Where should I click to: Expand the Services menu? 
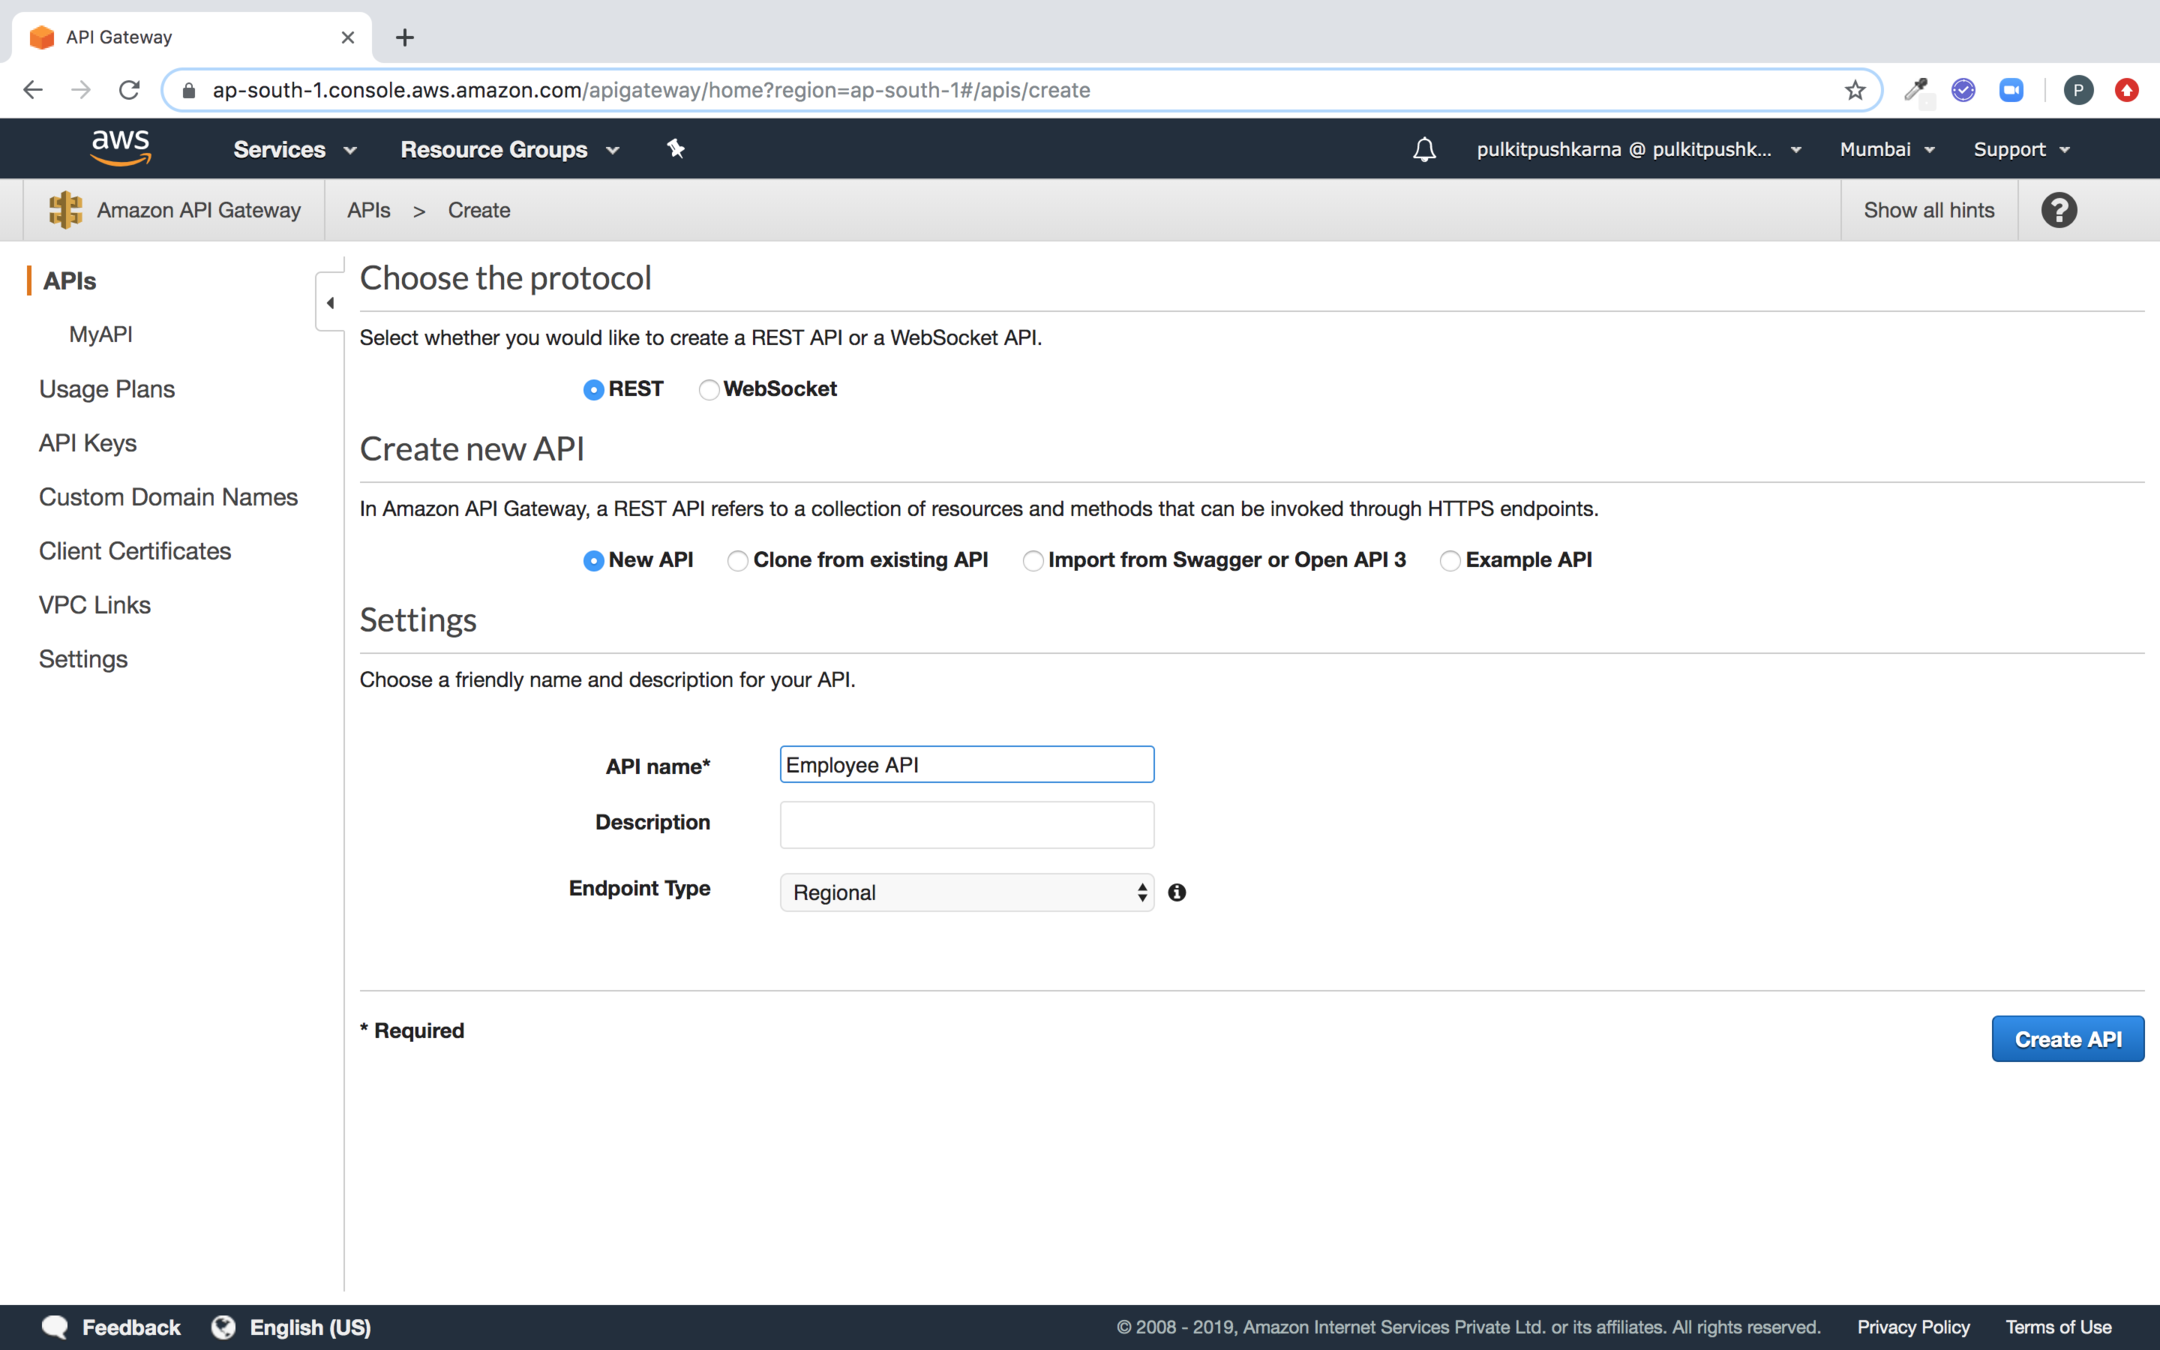pyautogui.click(x=294, y=150)
